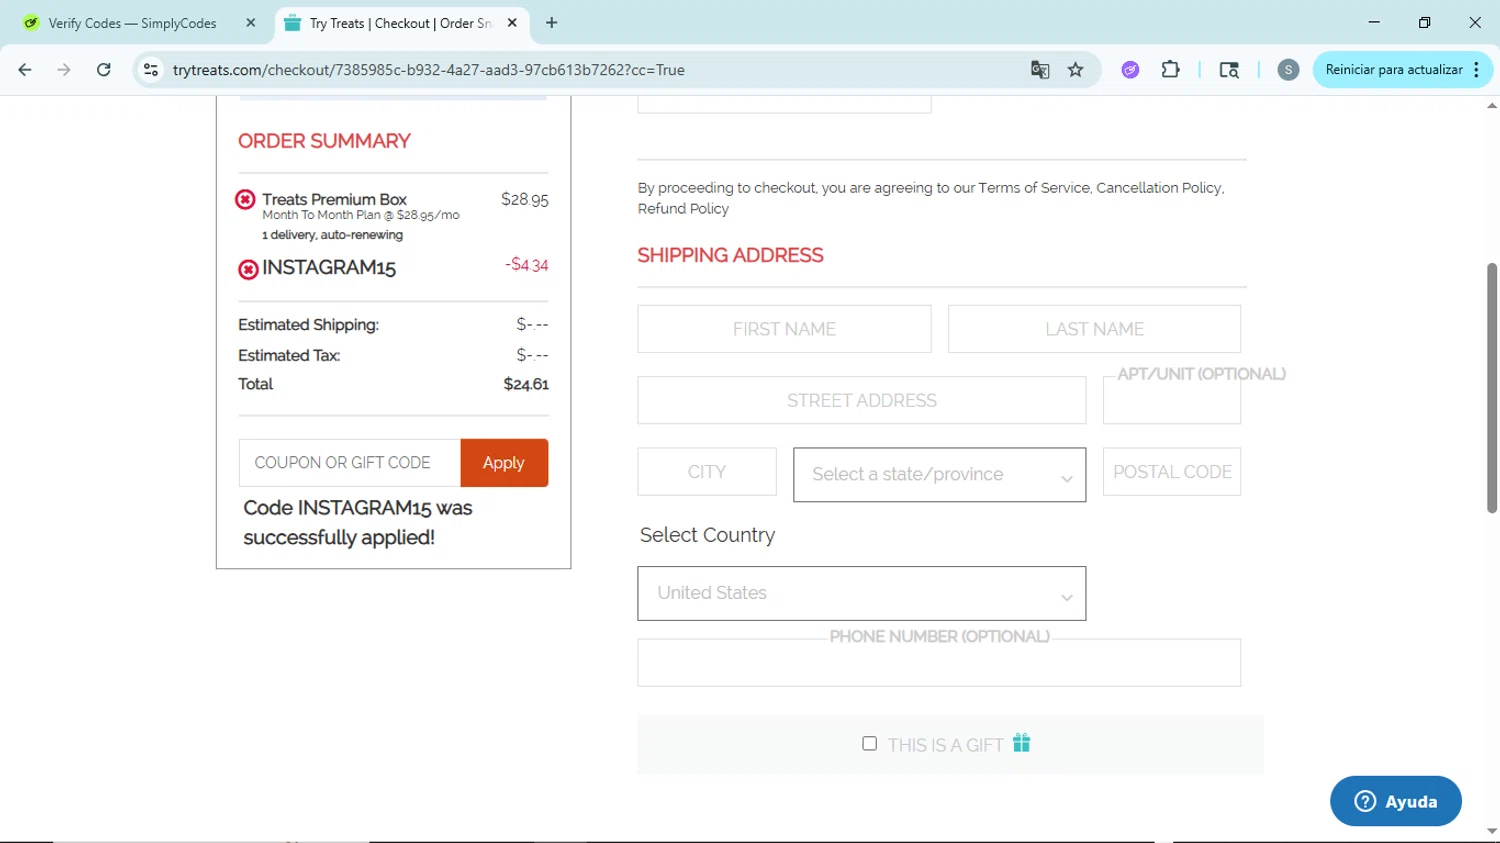Viewport: 1500px width, 843px height.
Task: Apply the coupon code
Action: point(504,463)
